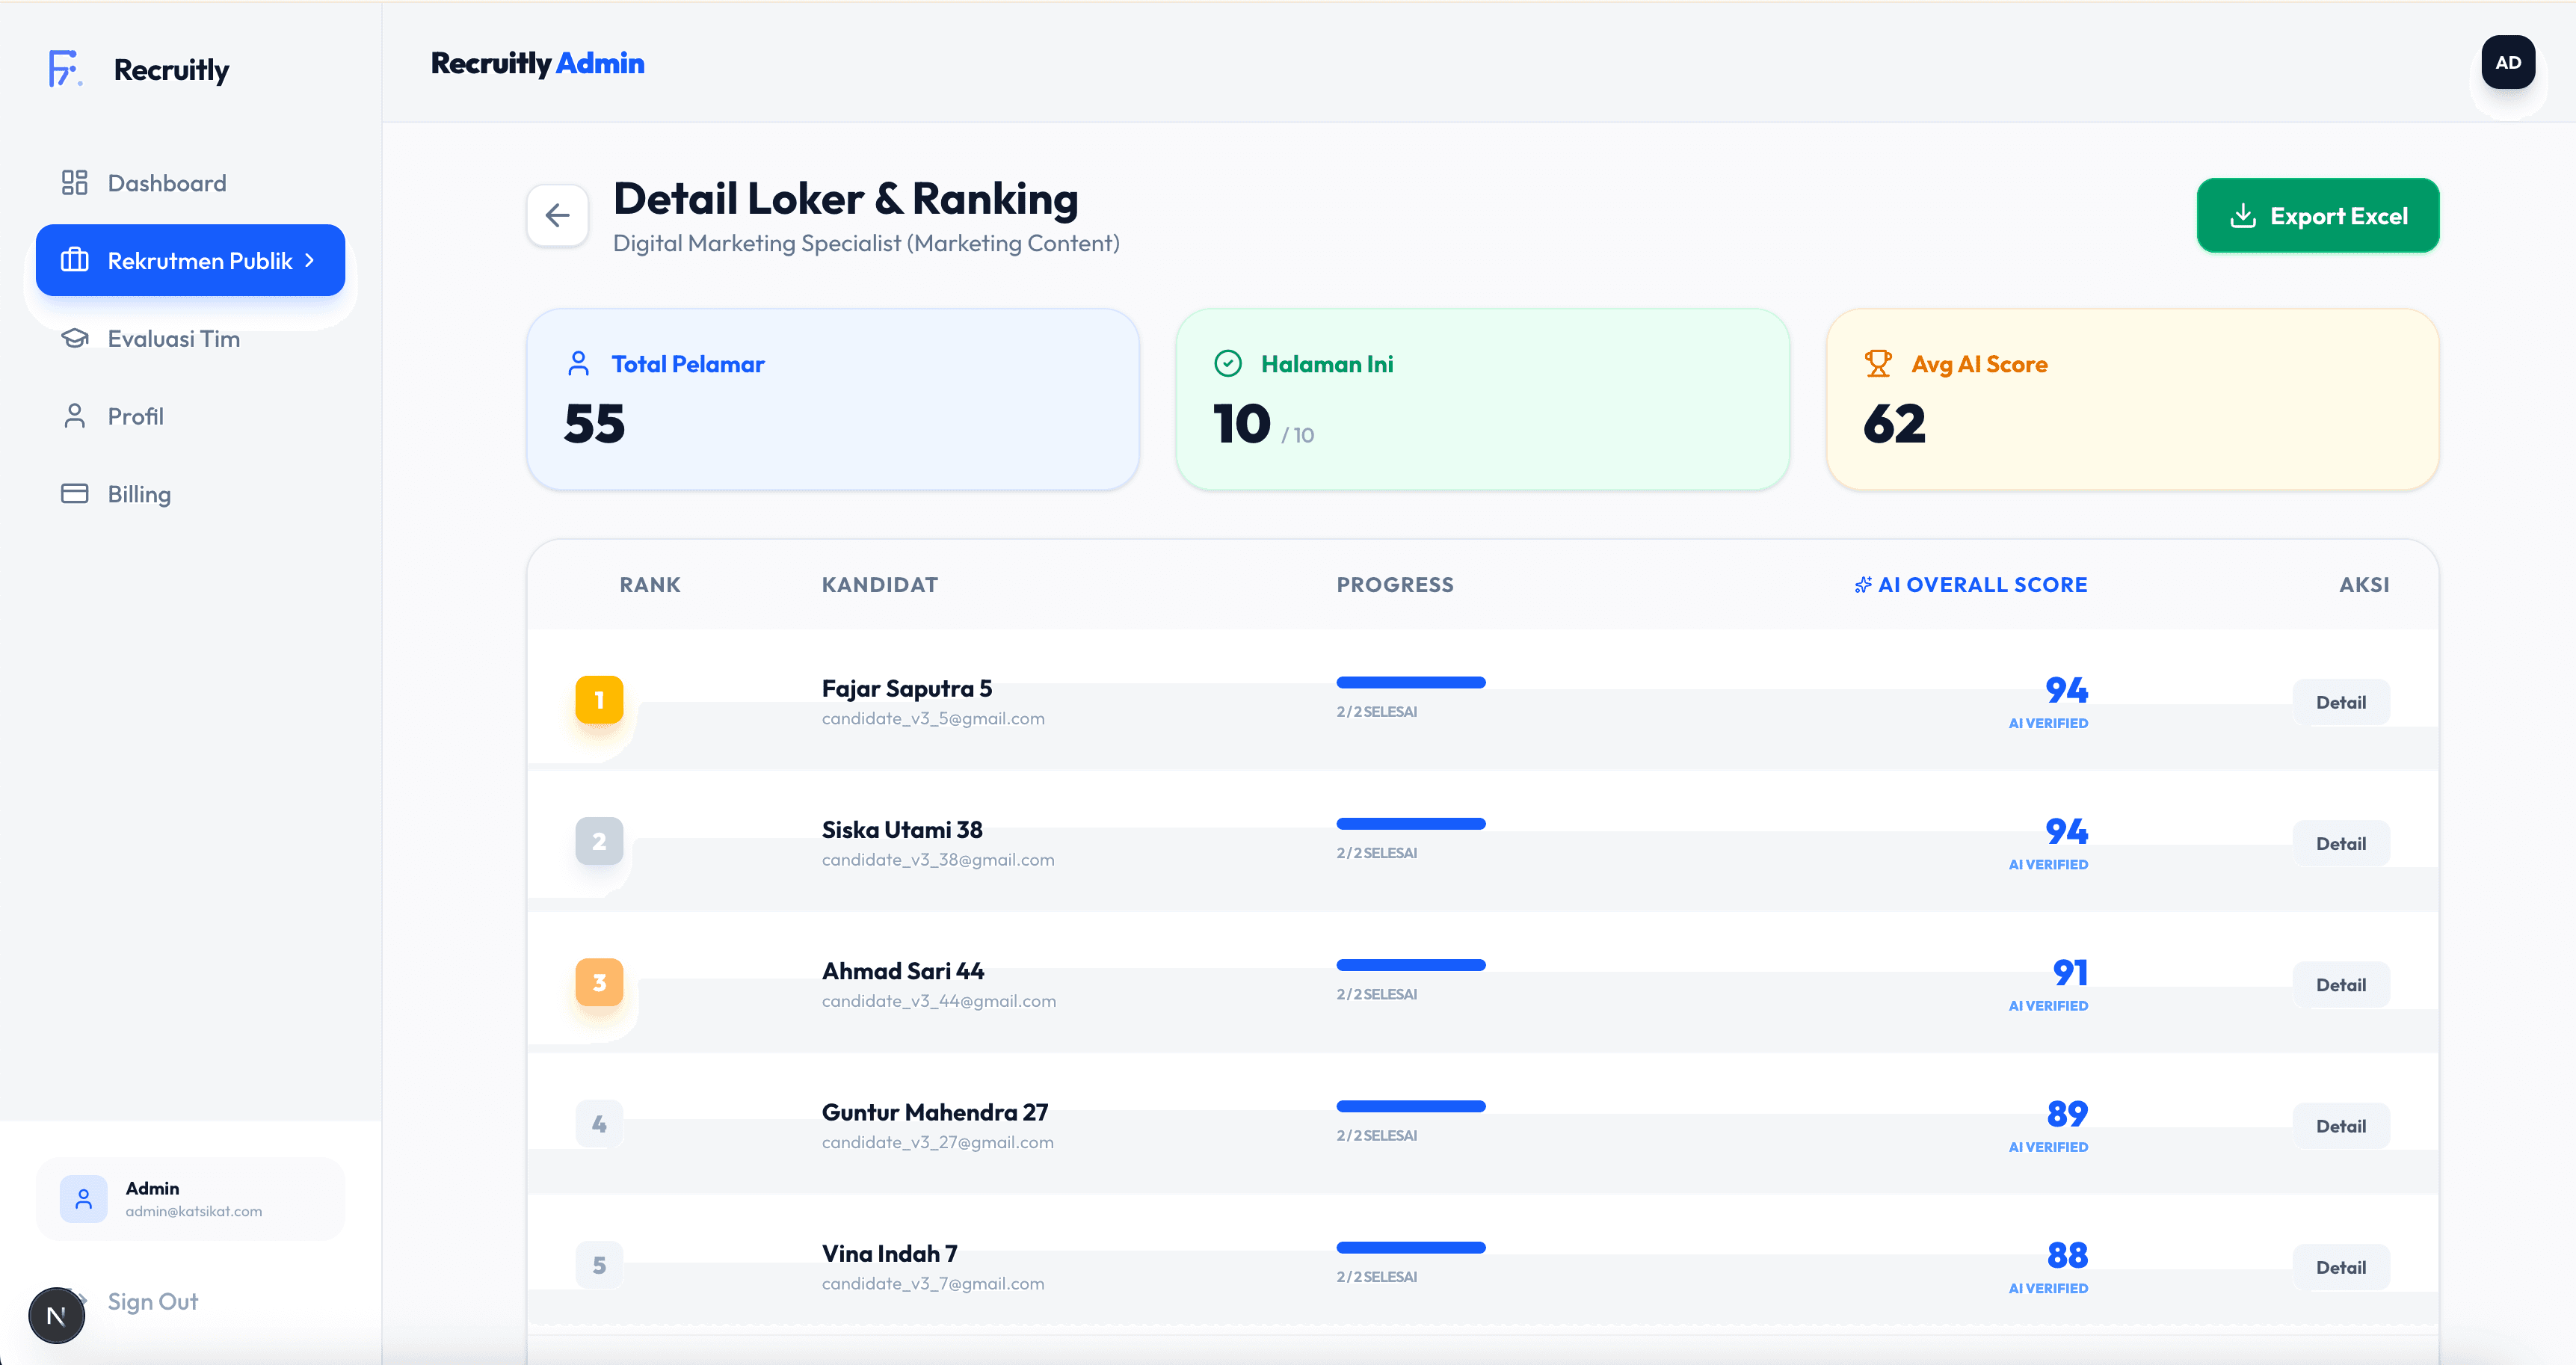
Task: Click the name Siska Utami 38
Action: click(901, 829)
